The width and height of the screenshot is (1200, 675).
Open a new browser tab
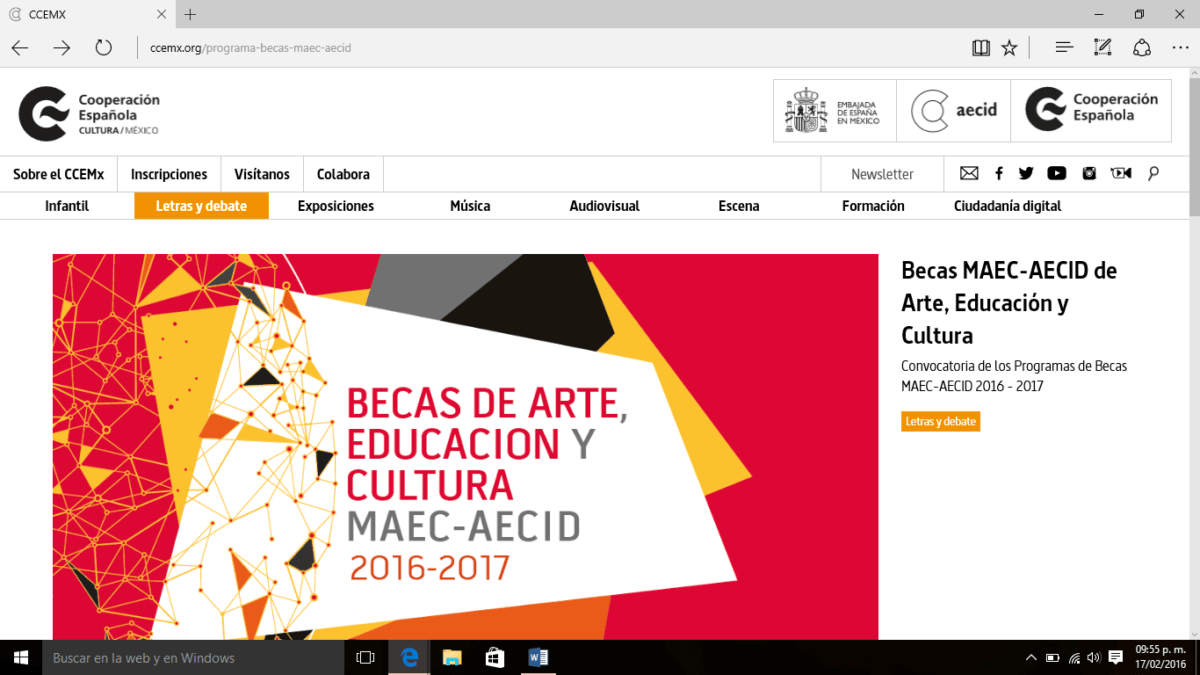pos(190,14)
